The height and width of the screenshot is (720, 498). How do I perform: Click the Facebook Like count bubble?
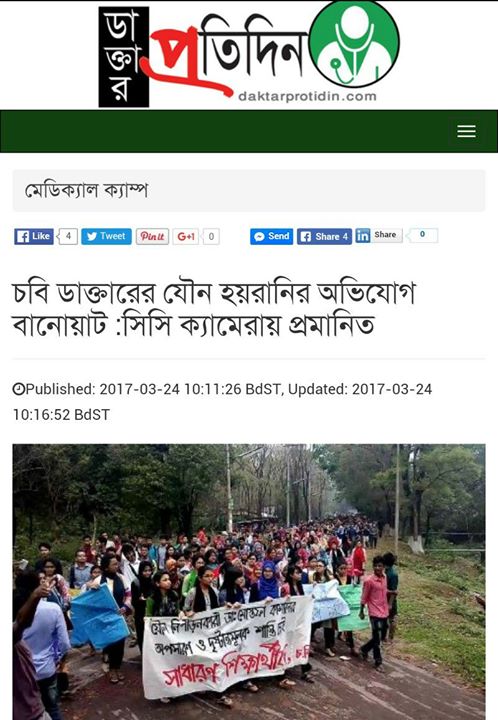point(67,236)
